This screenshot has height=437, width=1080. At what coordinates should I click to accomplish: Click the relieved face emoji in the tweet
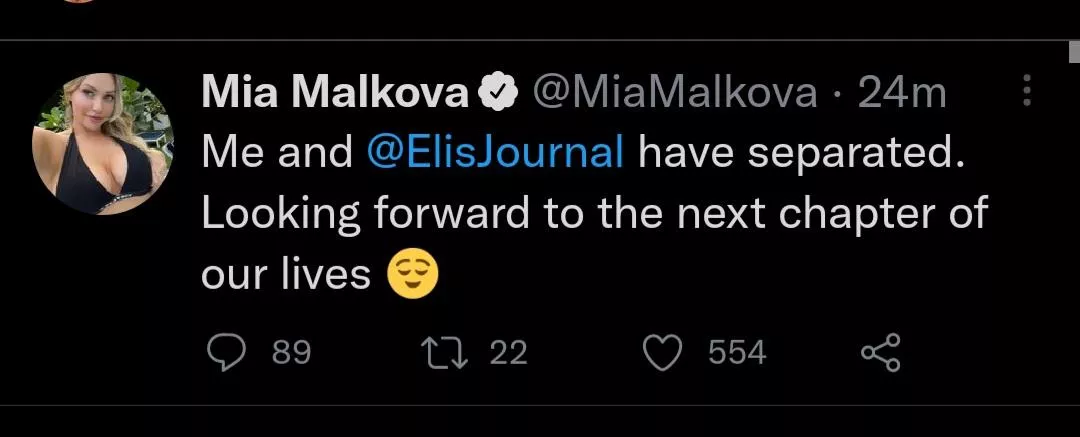pos(414,273)
